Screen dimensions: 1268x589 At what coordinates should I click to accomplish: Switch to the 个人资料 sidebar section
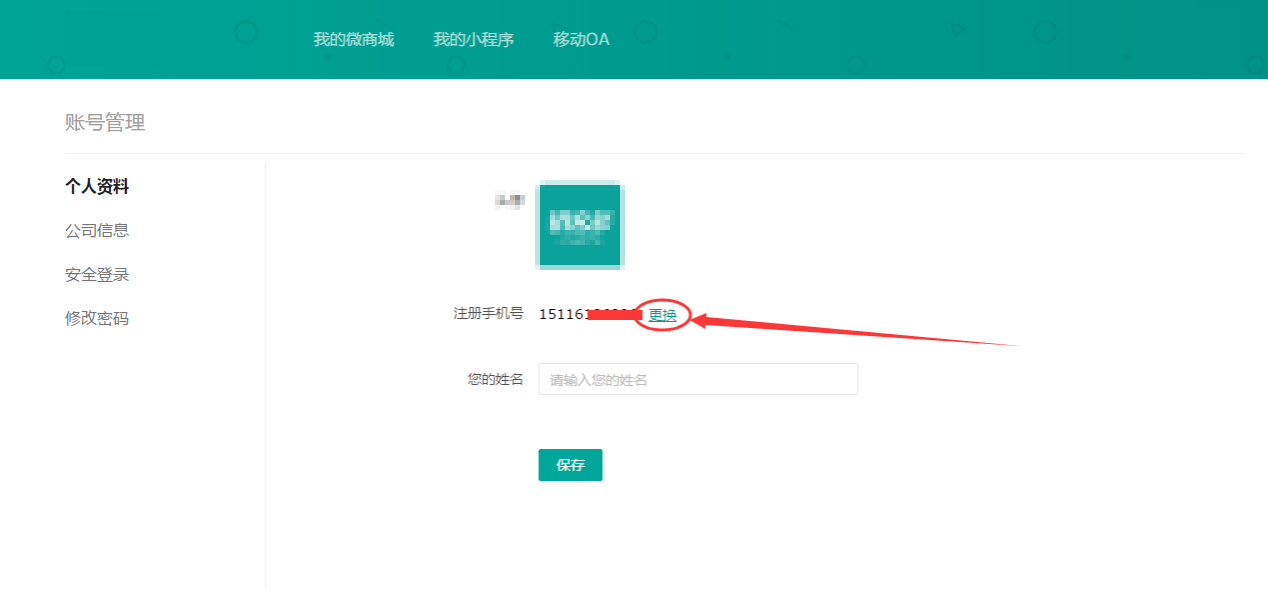click(x=97, y=187)
